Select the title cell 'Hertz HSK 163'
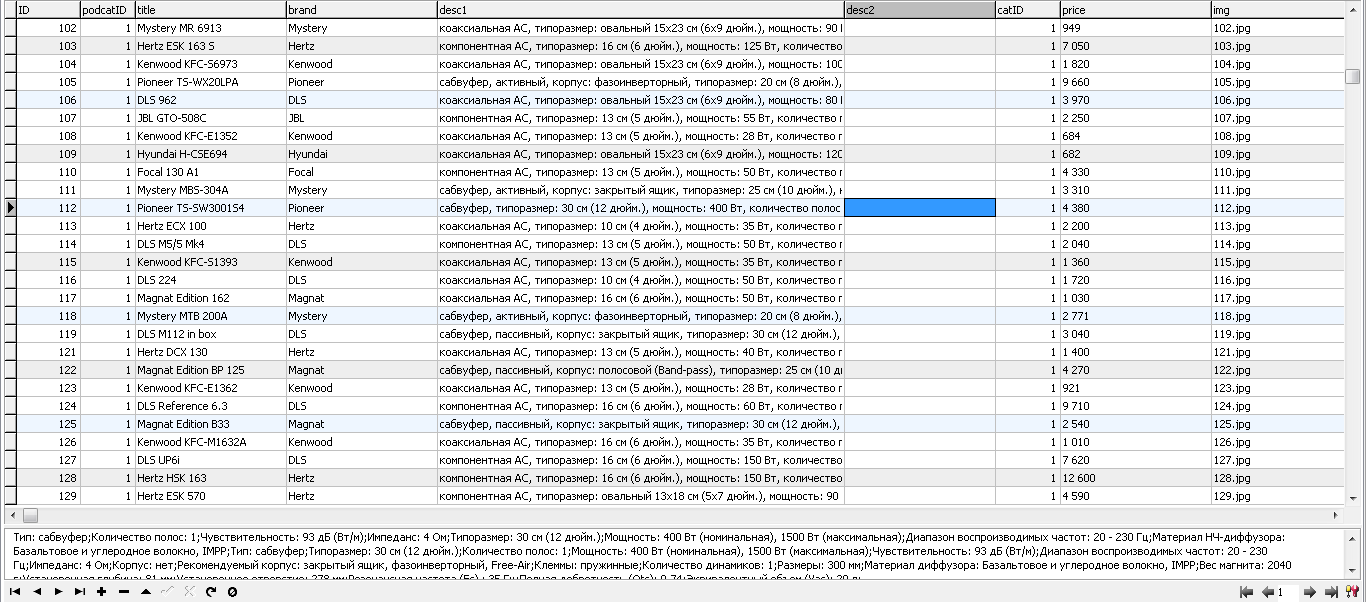Image resolution: width=1366 pixels, height=602 pixels. click(210, 477)
